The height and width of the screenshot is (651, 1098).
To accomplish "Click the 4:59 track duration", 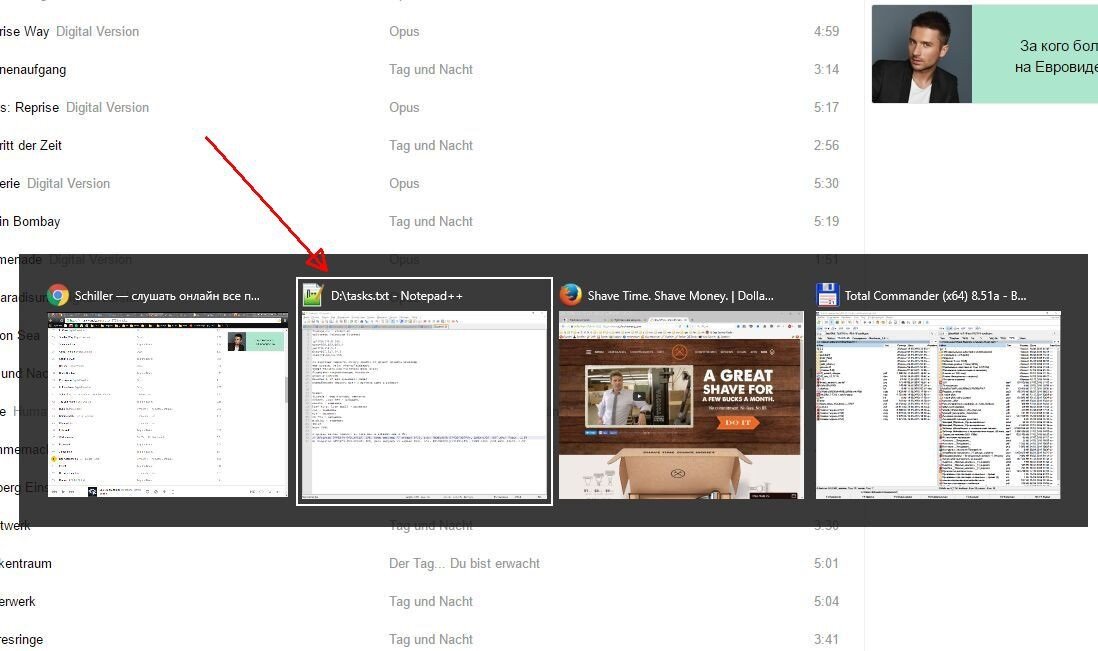I will click(826, 32).
